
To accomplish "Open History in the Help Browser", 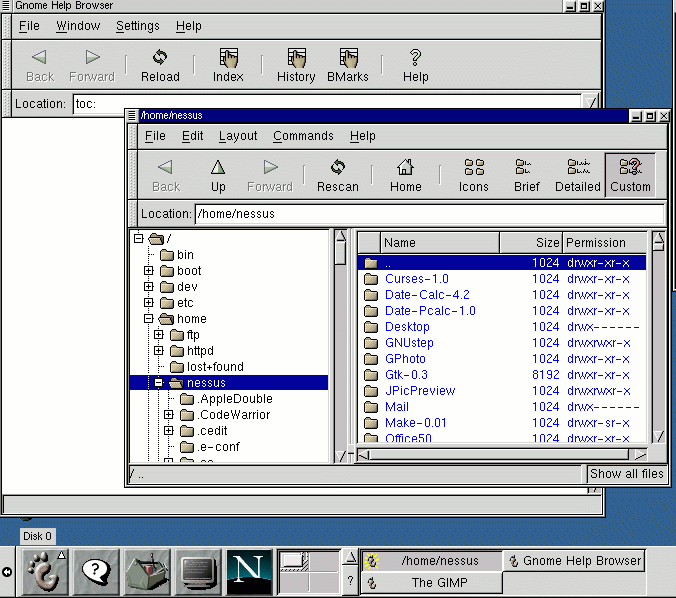I will [296, 66].
